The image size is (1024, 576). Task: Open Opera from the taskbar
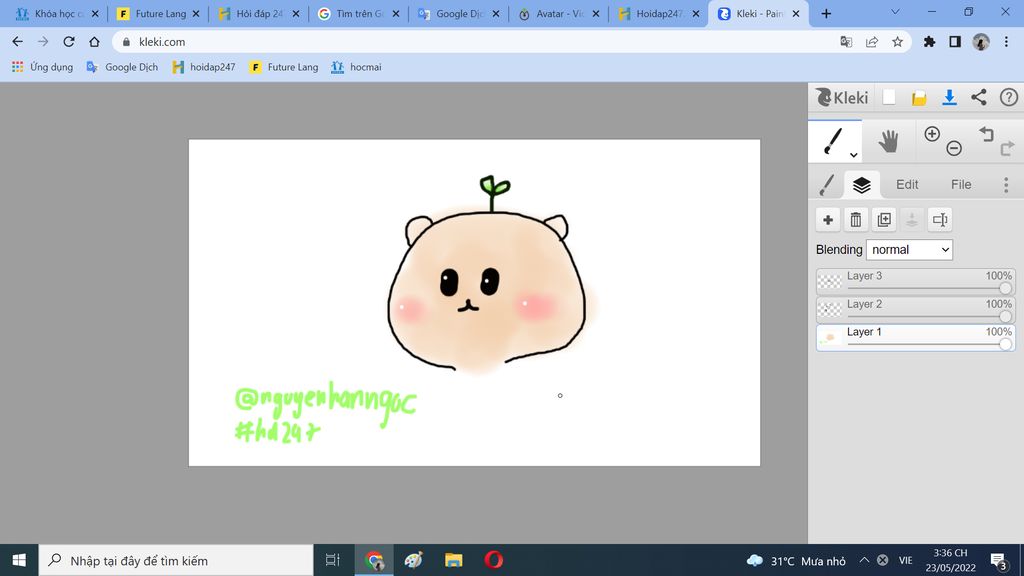pos(494,560)
